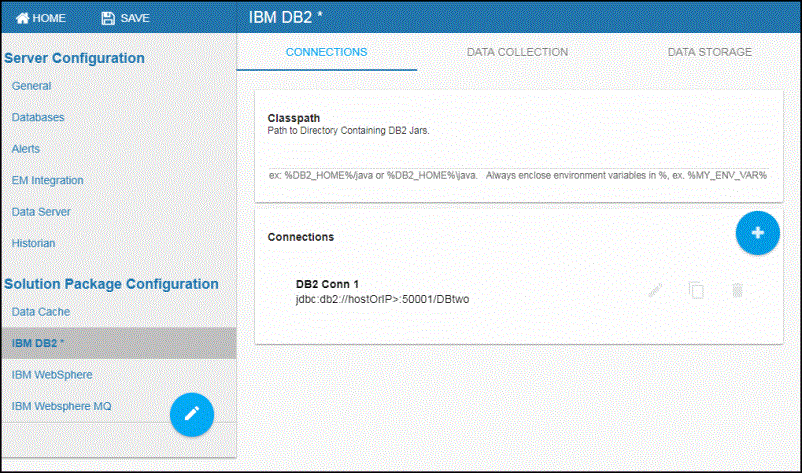Click the blue plus add connection button
Screen dimensions: 802x473
pos(757,233)
